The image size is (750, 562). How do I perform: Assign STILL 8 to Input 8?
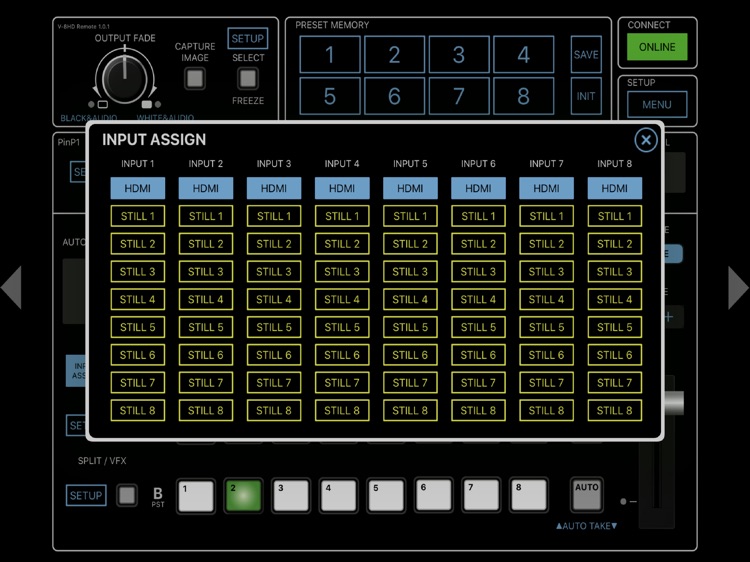(615, 410)
